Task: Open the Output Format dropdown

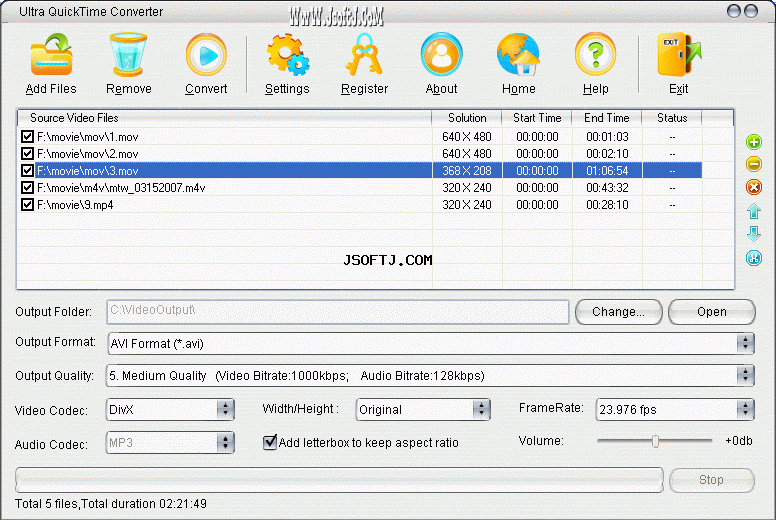Action: (745, 343)
